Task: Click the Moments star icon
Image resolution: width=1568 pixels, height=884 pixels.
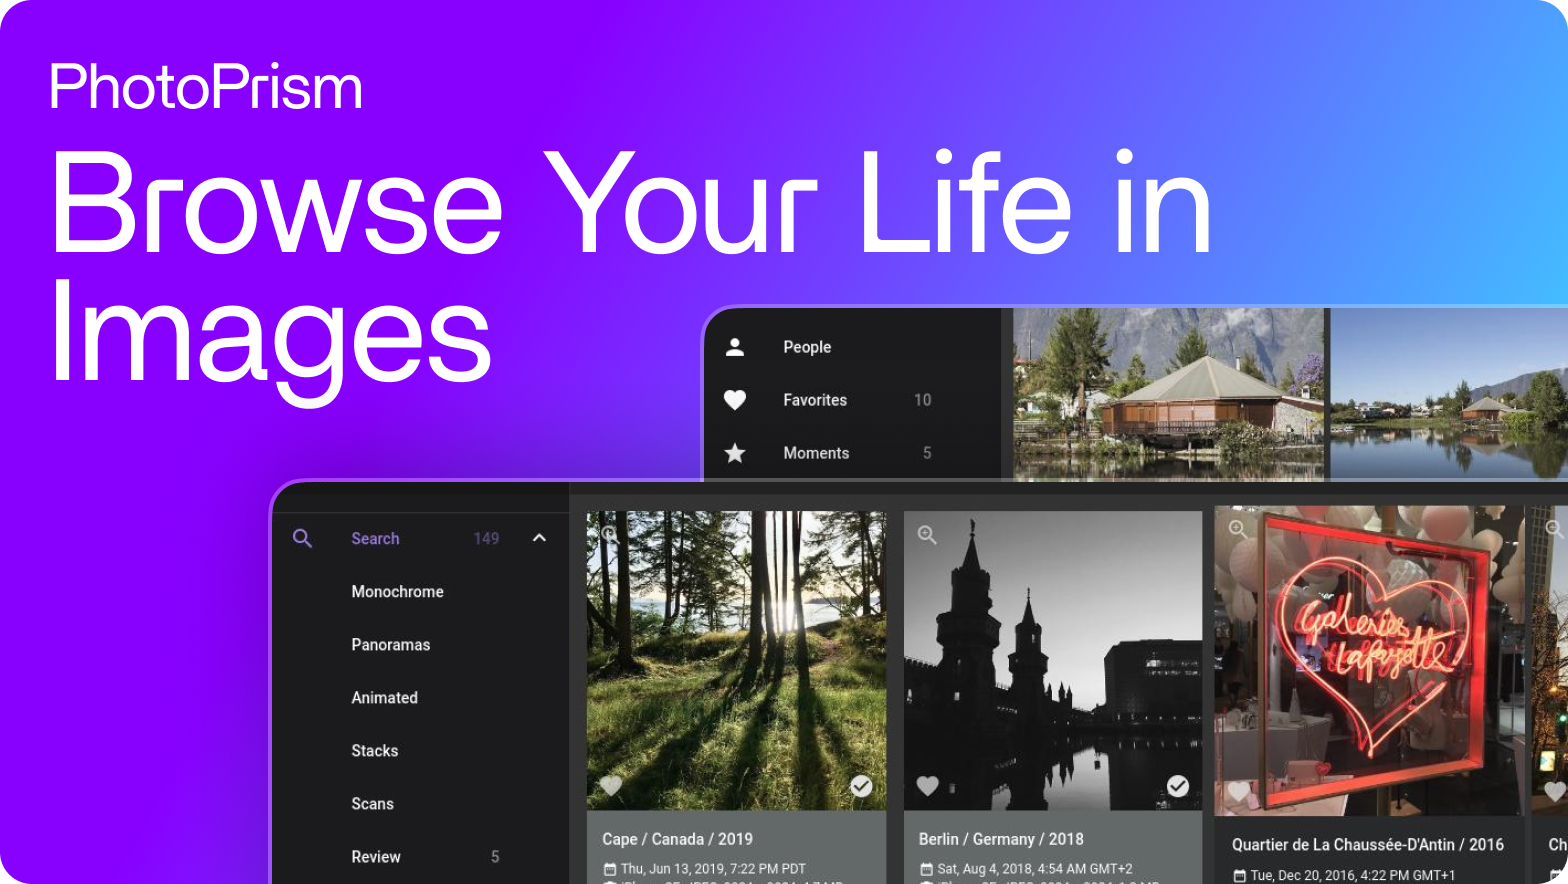Action: [735, 453]
